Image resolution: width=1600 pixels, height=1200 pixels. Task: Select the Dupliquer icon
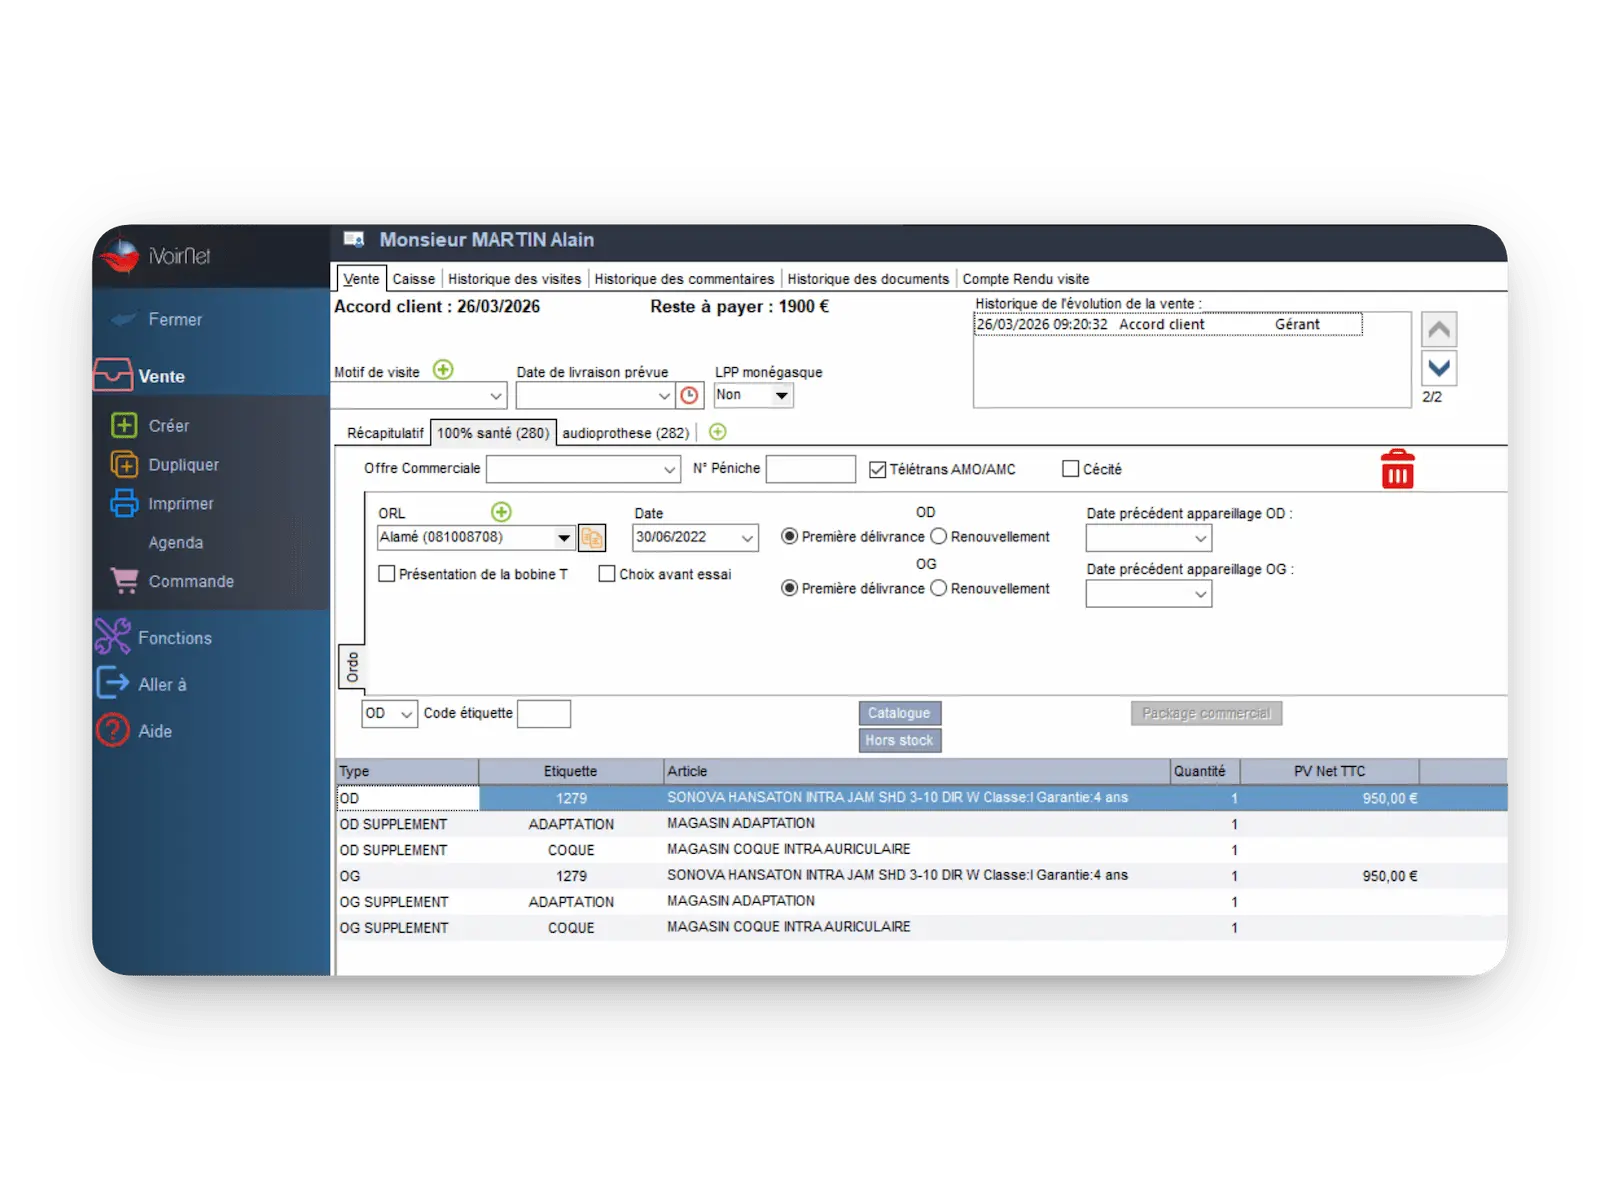point(124,465)
